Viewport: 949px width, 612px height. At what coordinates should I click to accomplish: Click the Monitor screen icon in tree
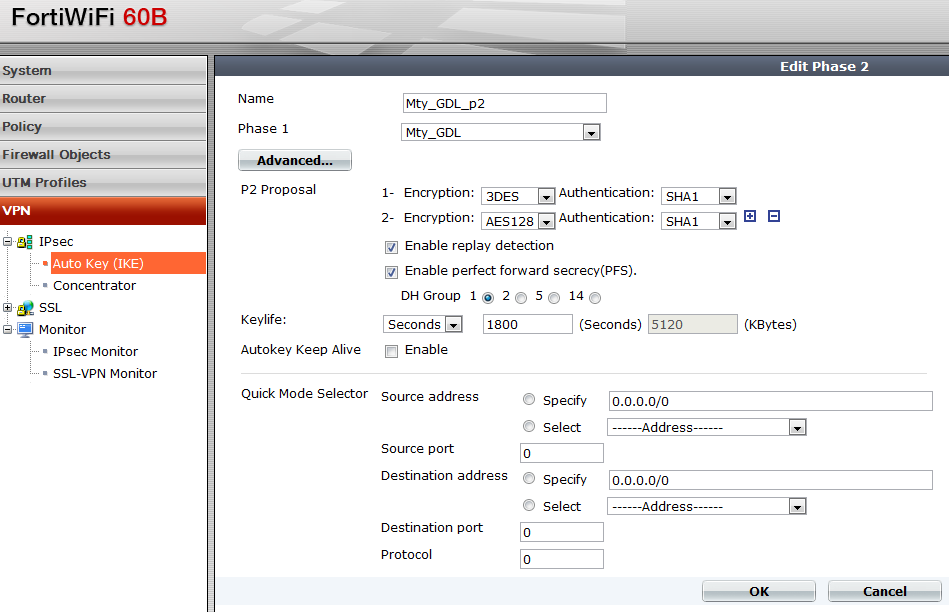tap(25, 330)
